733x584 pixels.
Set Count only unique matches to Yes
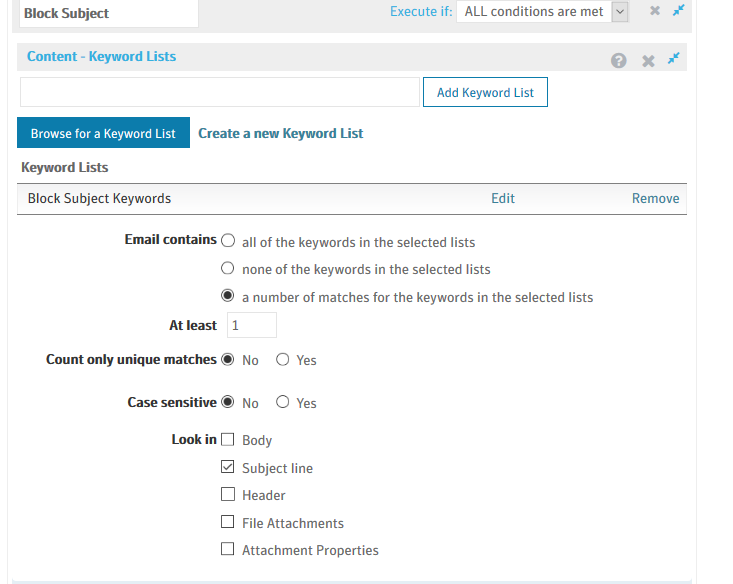(283, 360)
